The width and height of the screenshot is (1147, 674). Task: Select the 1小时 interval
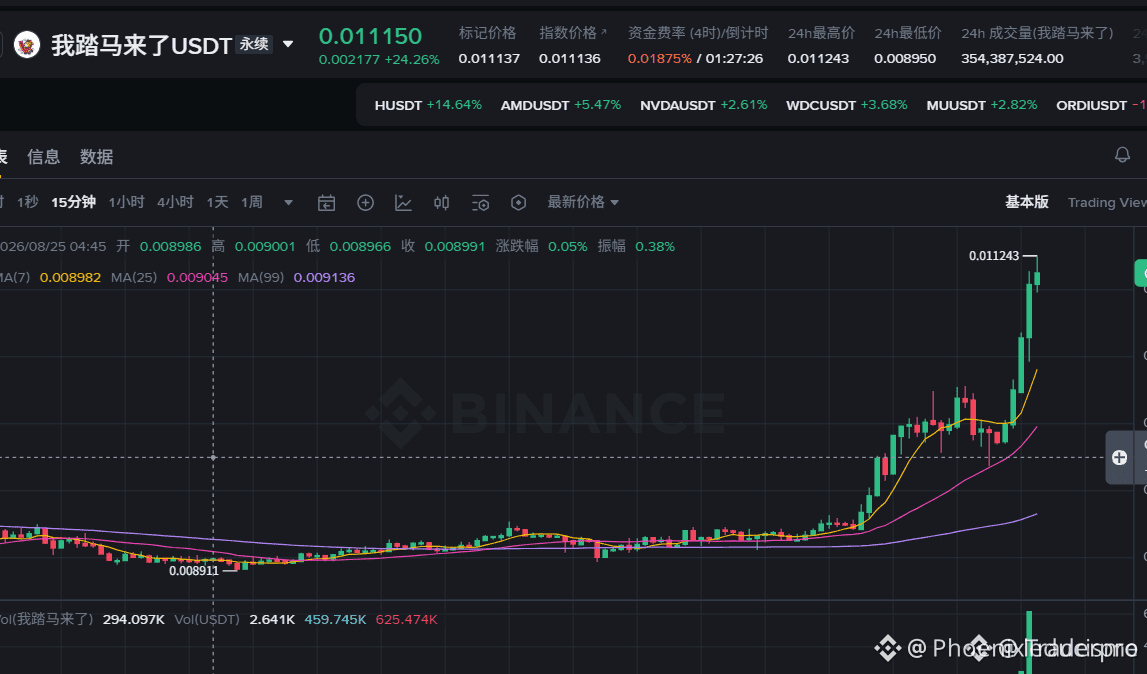(x=127, y=202)
